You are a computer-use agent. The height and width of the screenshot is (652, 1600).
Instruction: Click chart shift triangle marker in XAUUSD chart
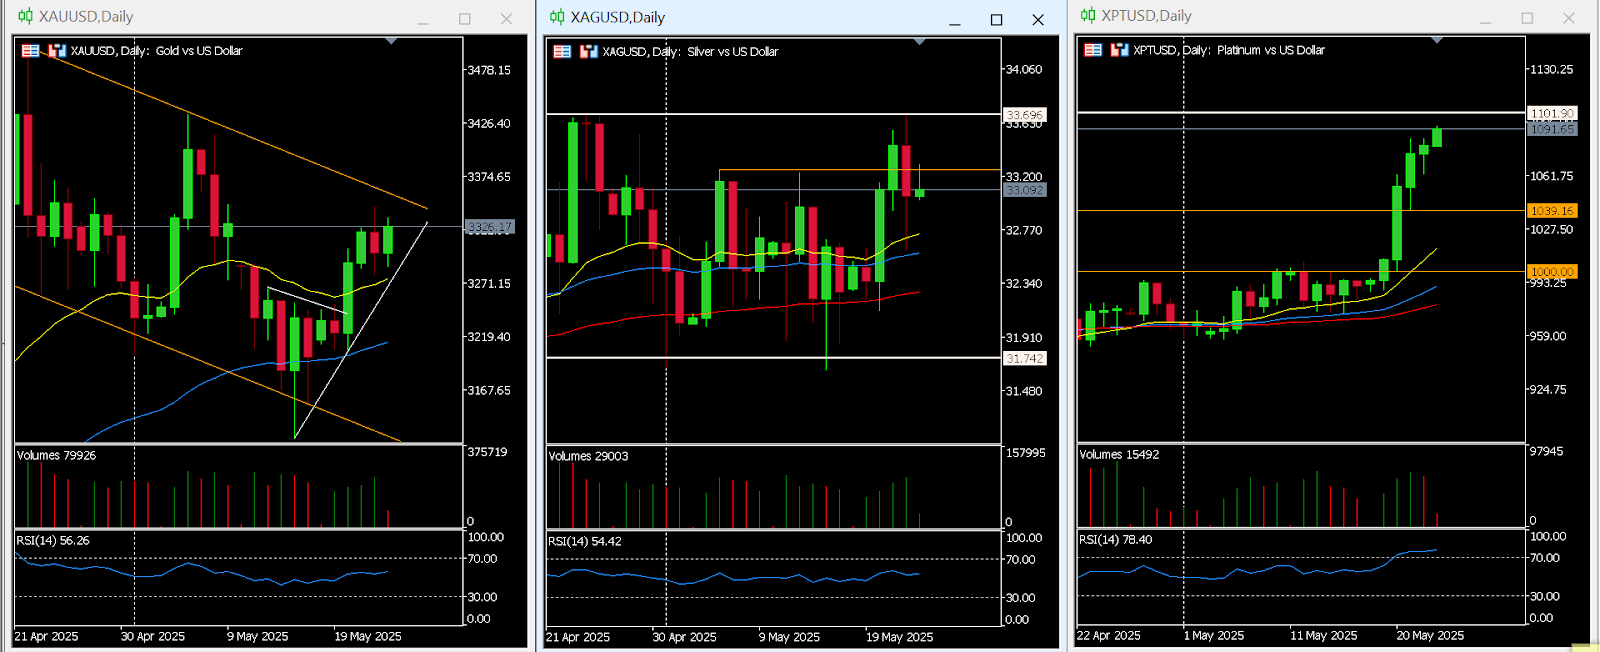pos(391,41)
